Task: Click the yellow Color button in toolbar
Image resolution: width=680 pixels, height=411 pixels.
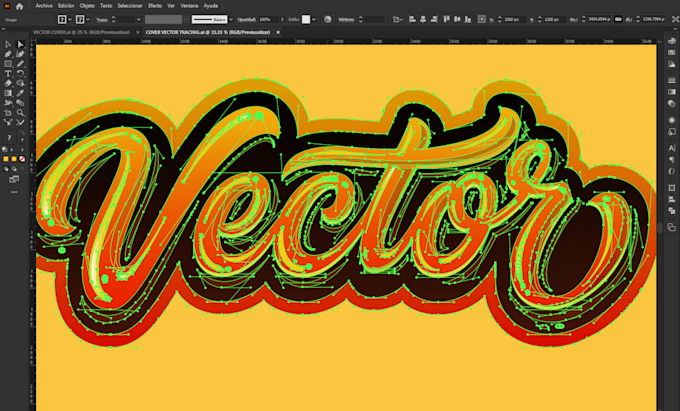Action: click(x=6, y=159)
